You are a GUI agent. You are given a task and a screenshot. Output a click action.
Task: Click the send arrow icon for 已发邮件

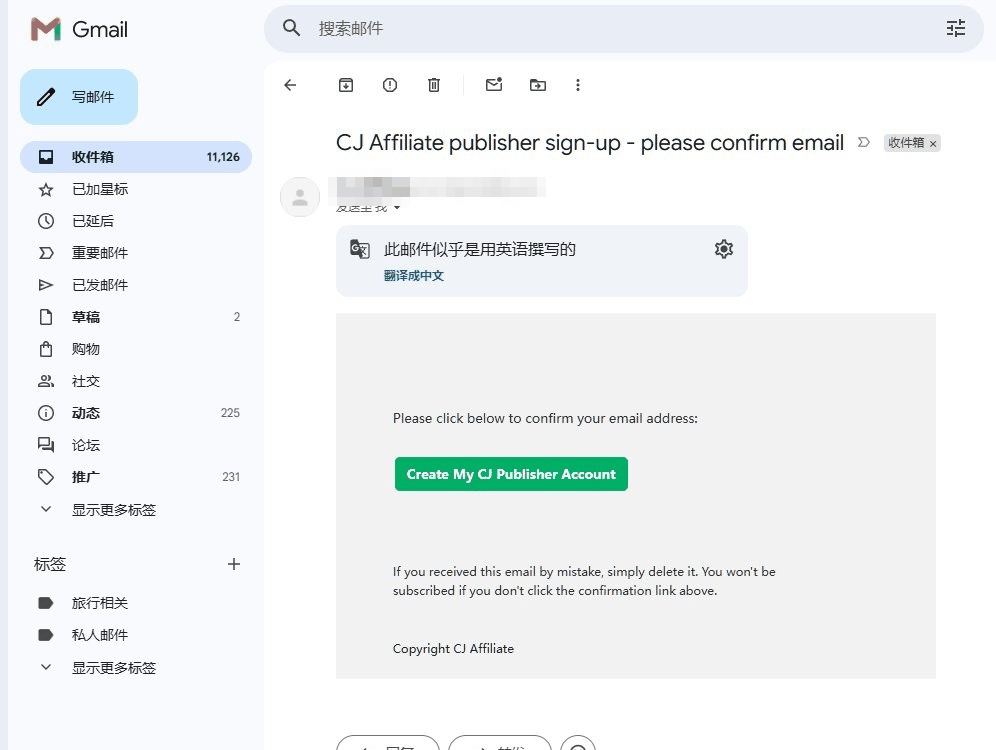click(x=46, y=285)
